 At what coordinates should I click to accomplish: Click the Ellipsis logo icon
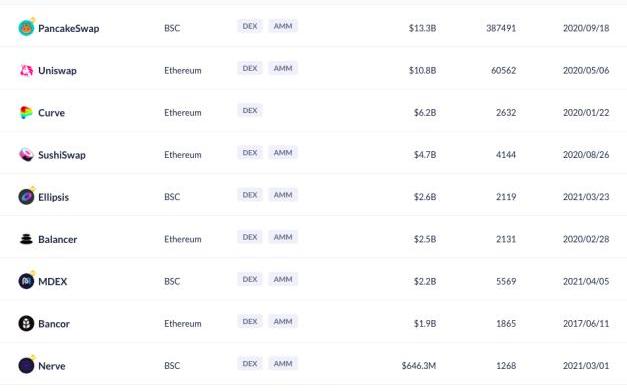tap(26, 197)
